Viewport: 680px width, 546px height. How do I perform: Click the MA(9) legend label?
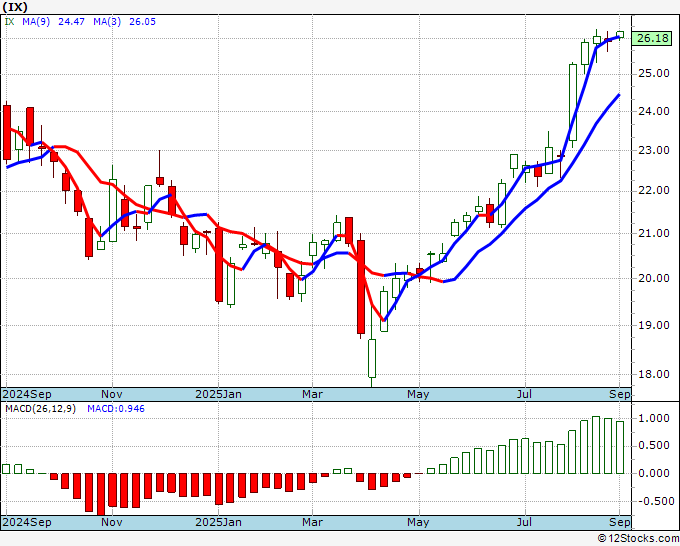tap(36, 22)
